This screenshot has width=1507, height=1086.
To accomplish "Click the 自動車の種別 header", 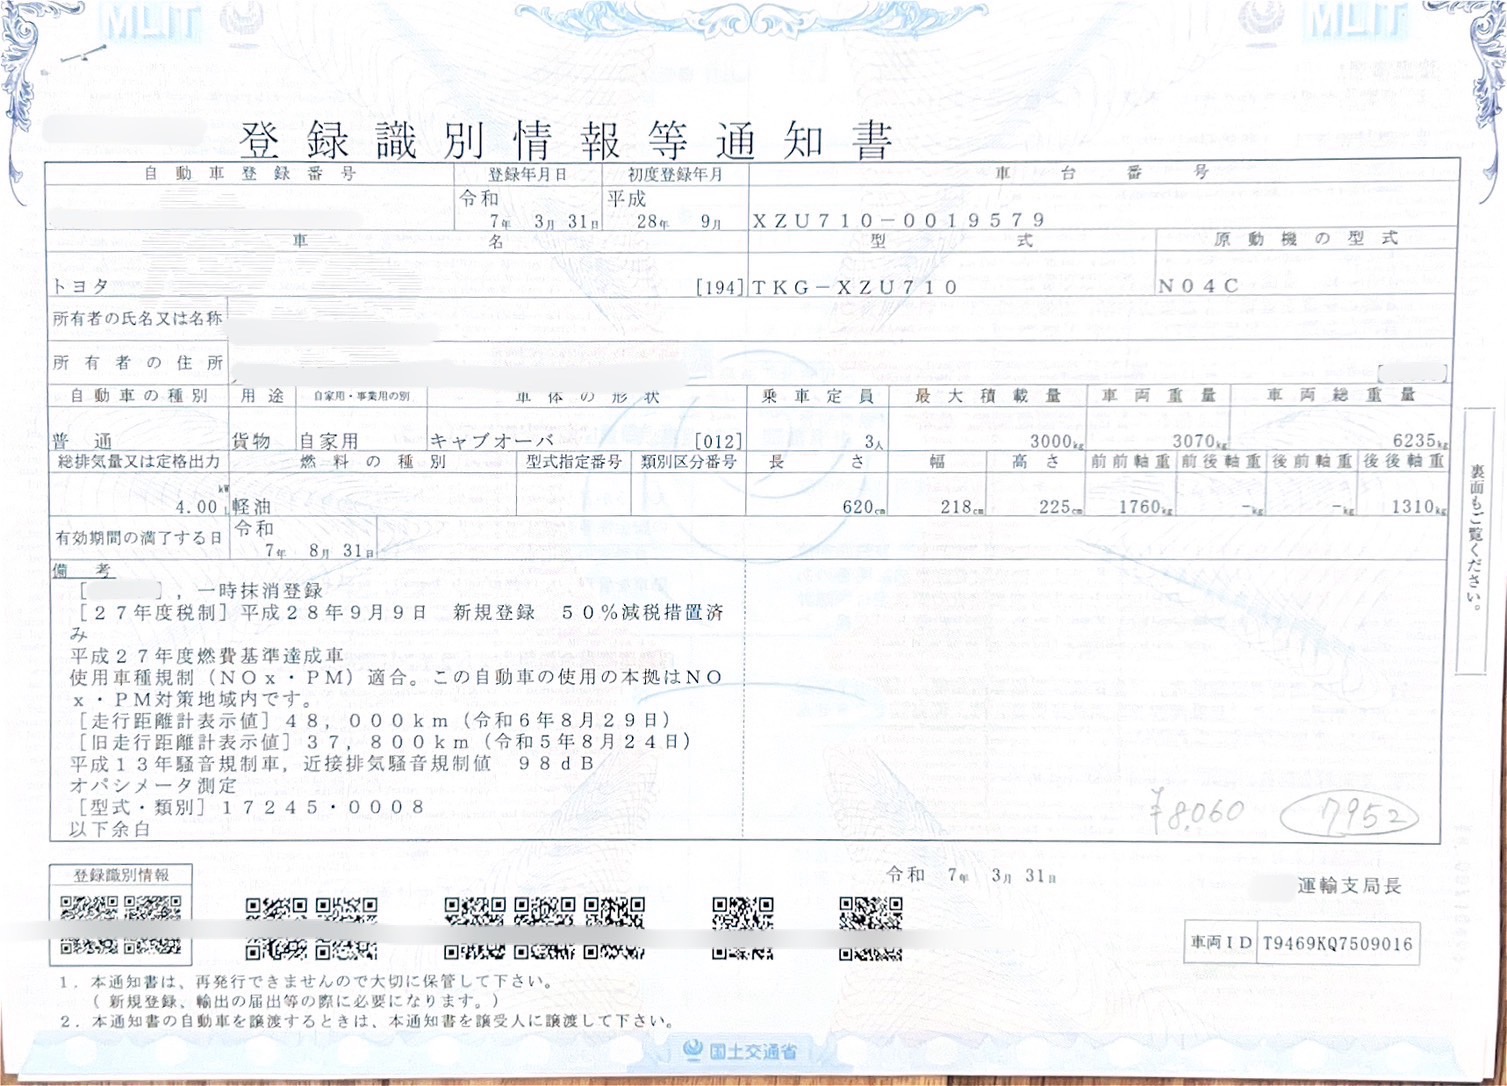I will pyautogui.click(x=138, y=396).
